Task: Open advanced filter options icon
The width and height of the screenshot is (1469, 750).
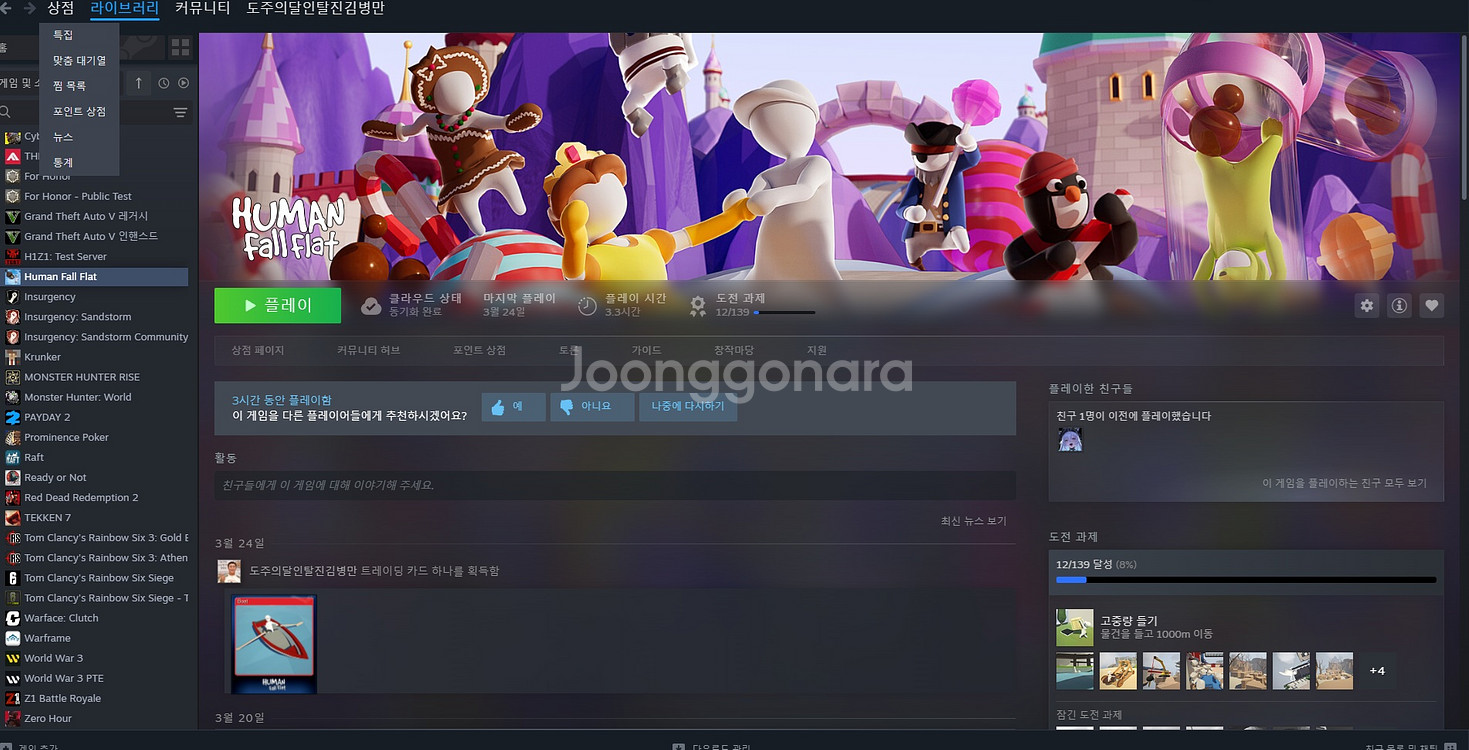Action: (x=180, y=113)
